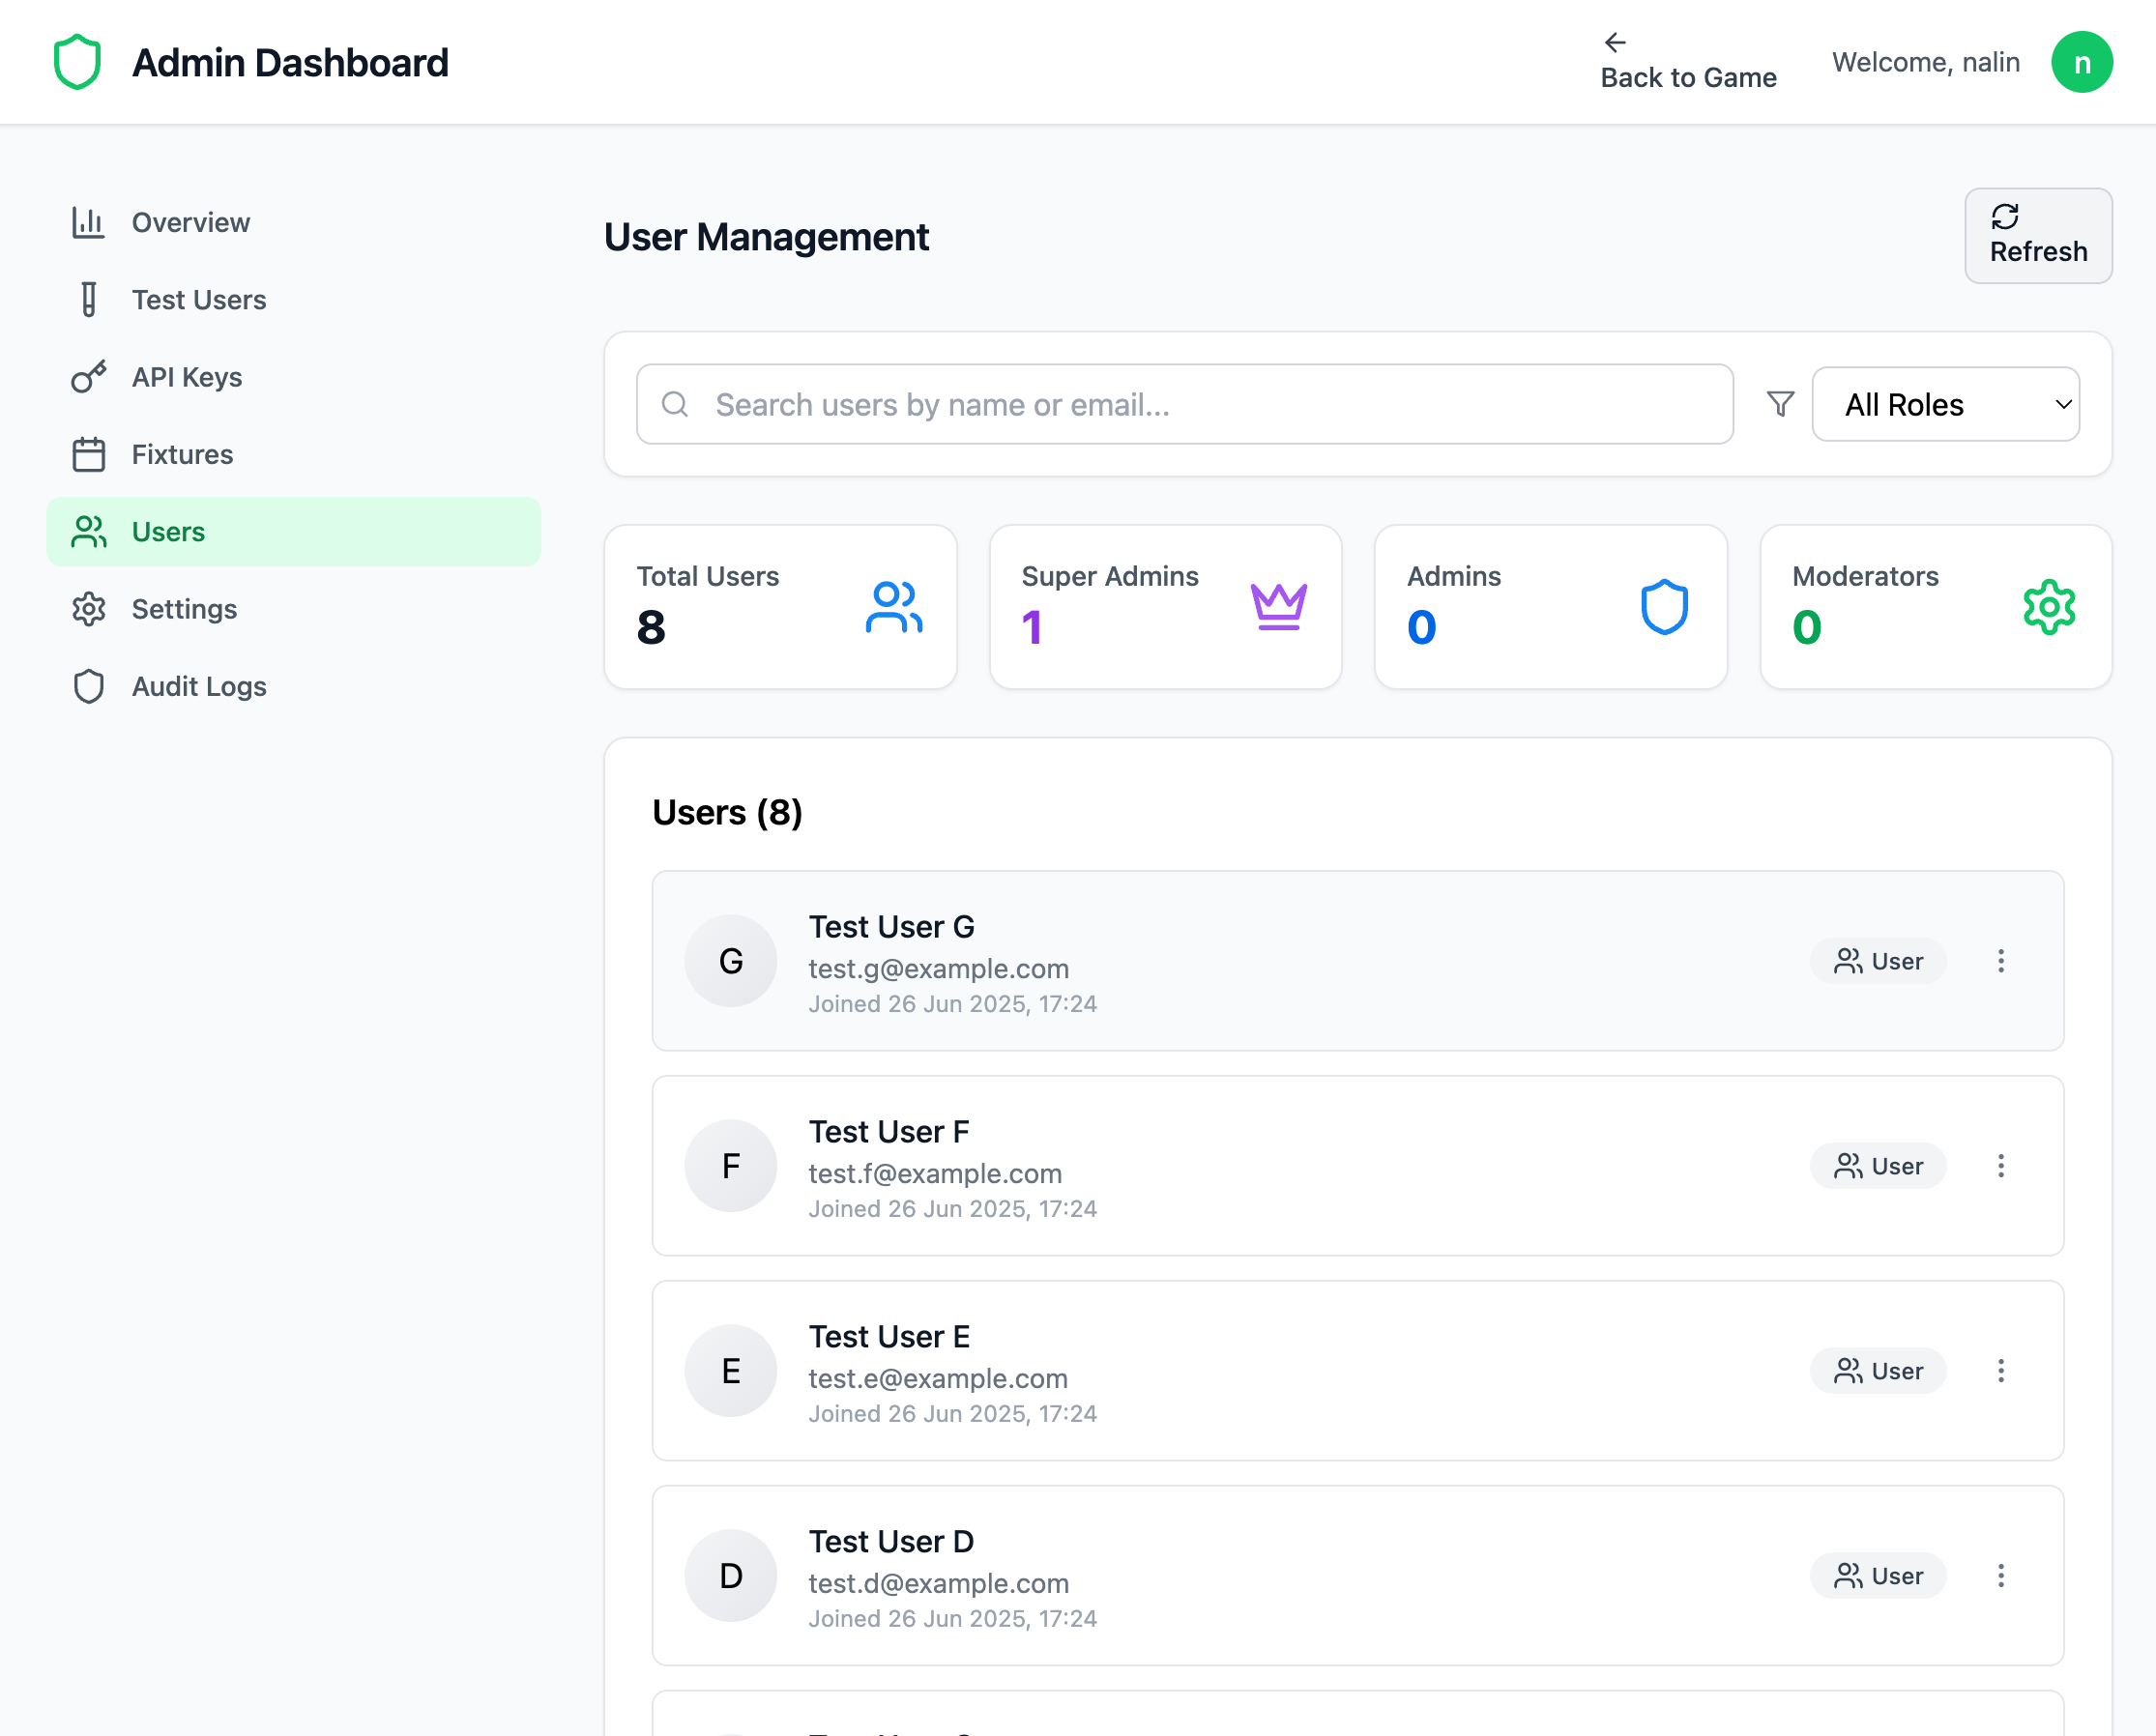Open three-dot menu for Test User E
The image size is (2156, 1736).
coord(2000,1371)
